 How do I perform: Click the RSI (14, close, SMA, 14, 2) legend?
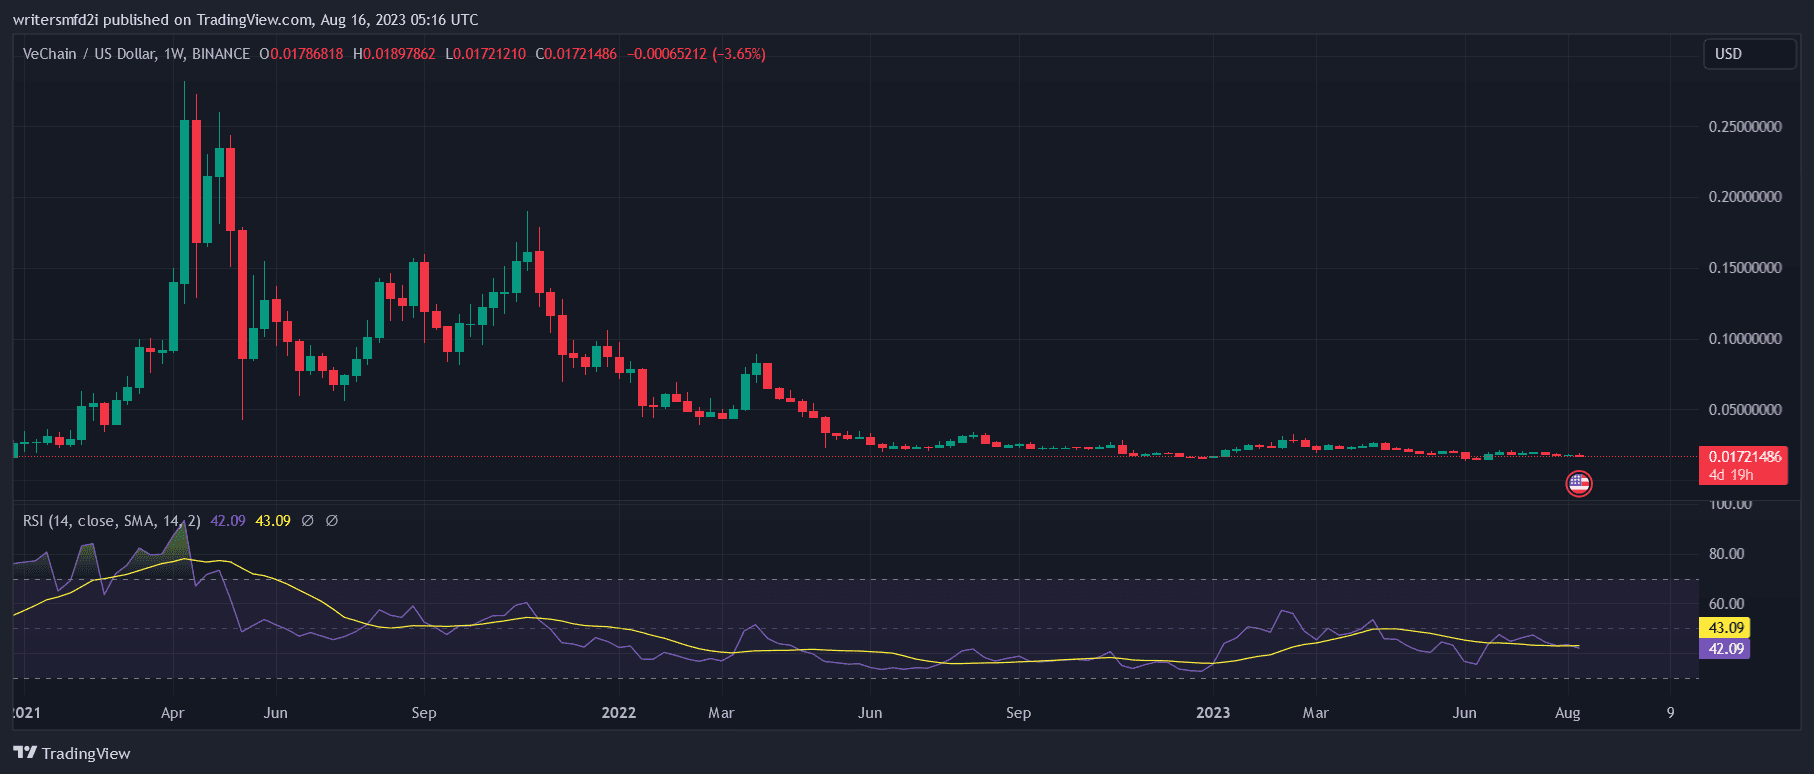coord(111,521)
